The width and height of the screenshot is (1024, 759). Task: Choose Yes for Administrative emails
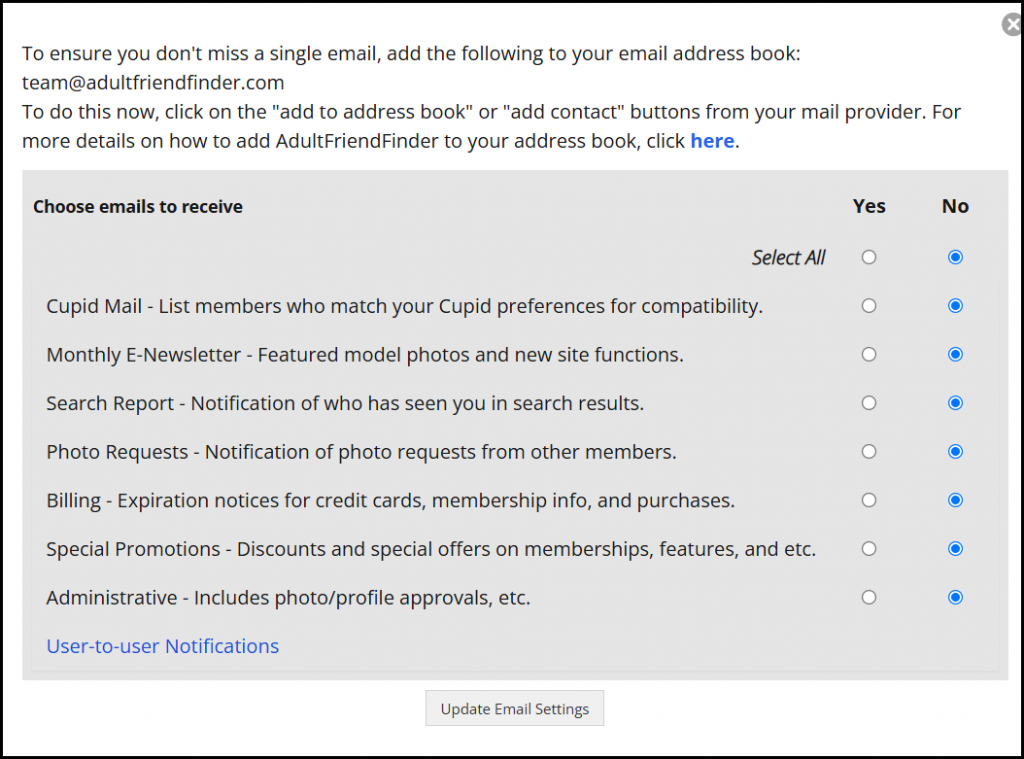[869, 598]
